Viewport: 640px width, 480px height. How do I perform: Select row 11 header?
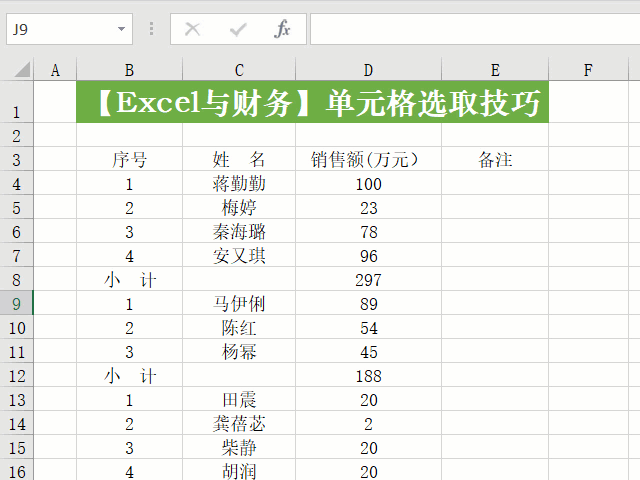(x=17, y=351)
